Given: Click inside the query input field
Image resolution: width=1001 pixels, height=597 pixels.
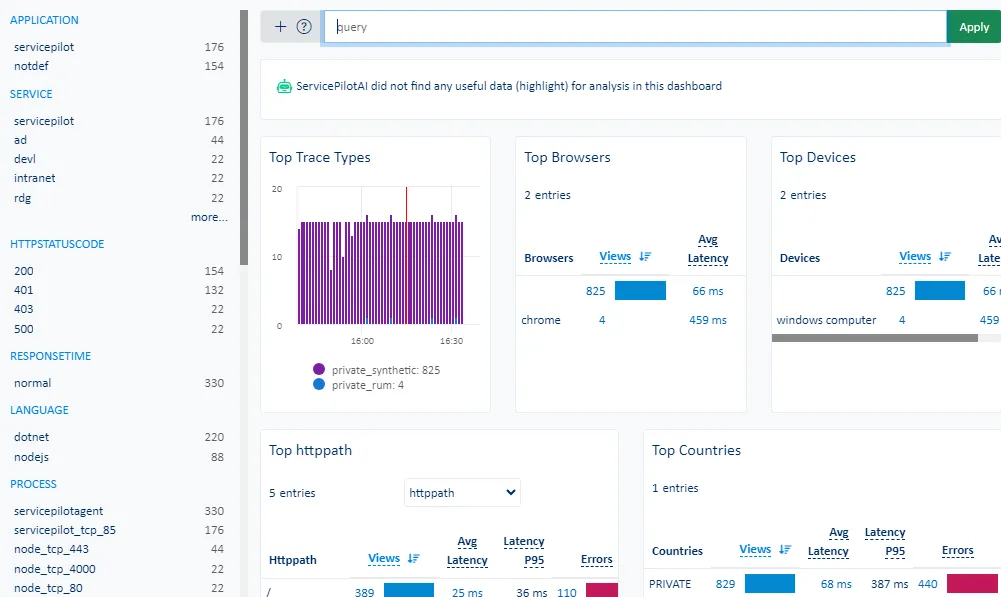Looking at the screenshot, I should pyautogui.click(x=634, y=27).
